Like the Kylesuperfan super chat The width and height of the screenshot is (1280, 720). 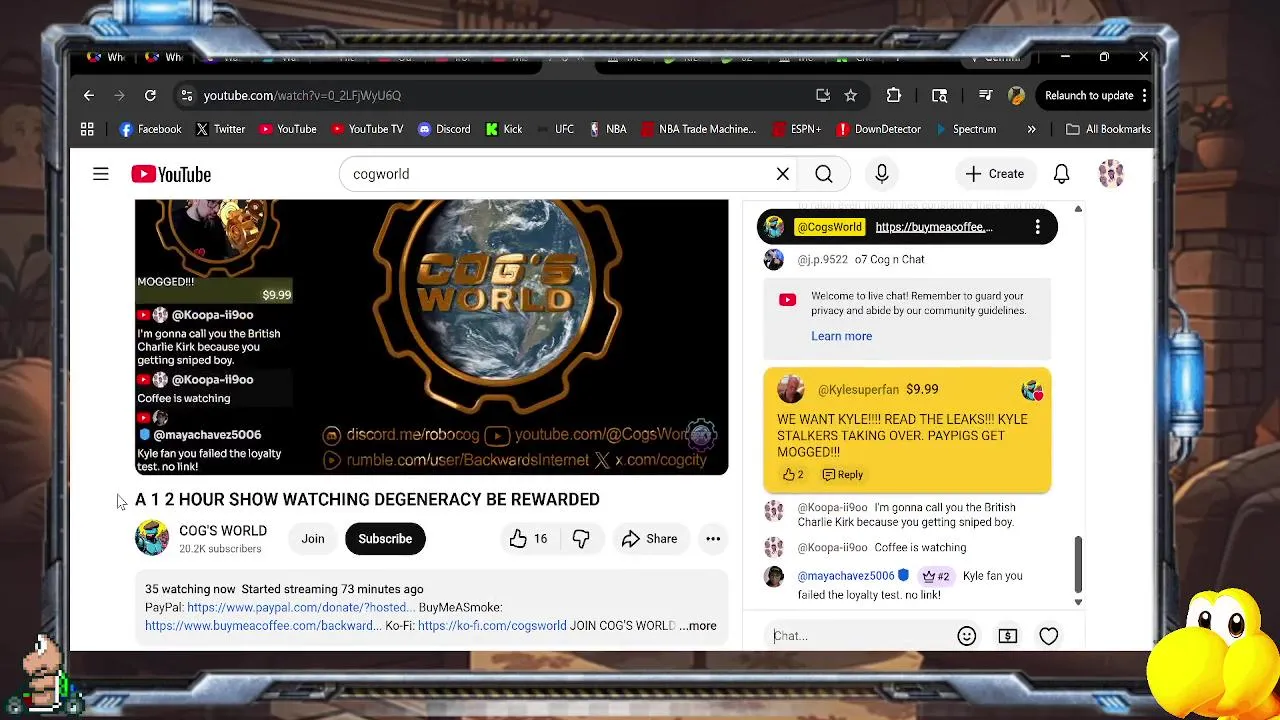tap(792, 475)
